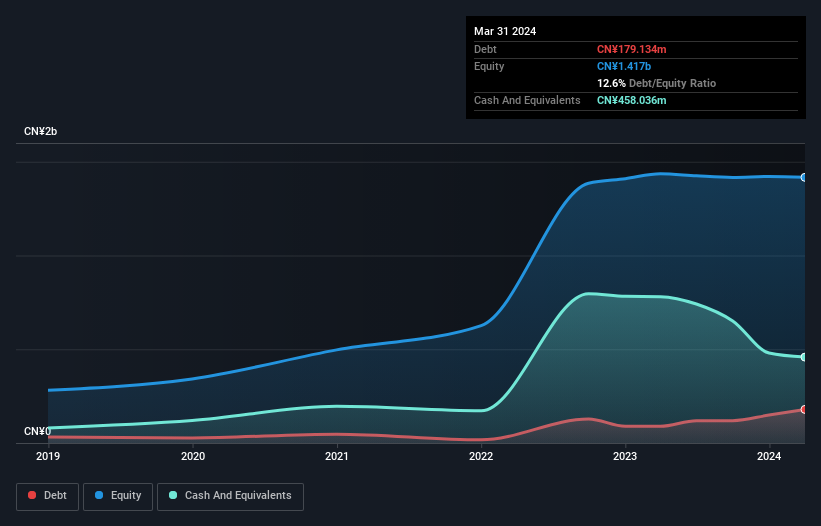Click the blue Equity legend dot
Screen dimensions: 821x526
(x=99, y=495)
